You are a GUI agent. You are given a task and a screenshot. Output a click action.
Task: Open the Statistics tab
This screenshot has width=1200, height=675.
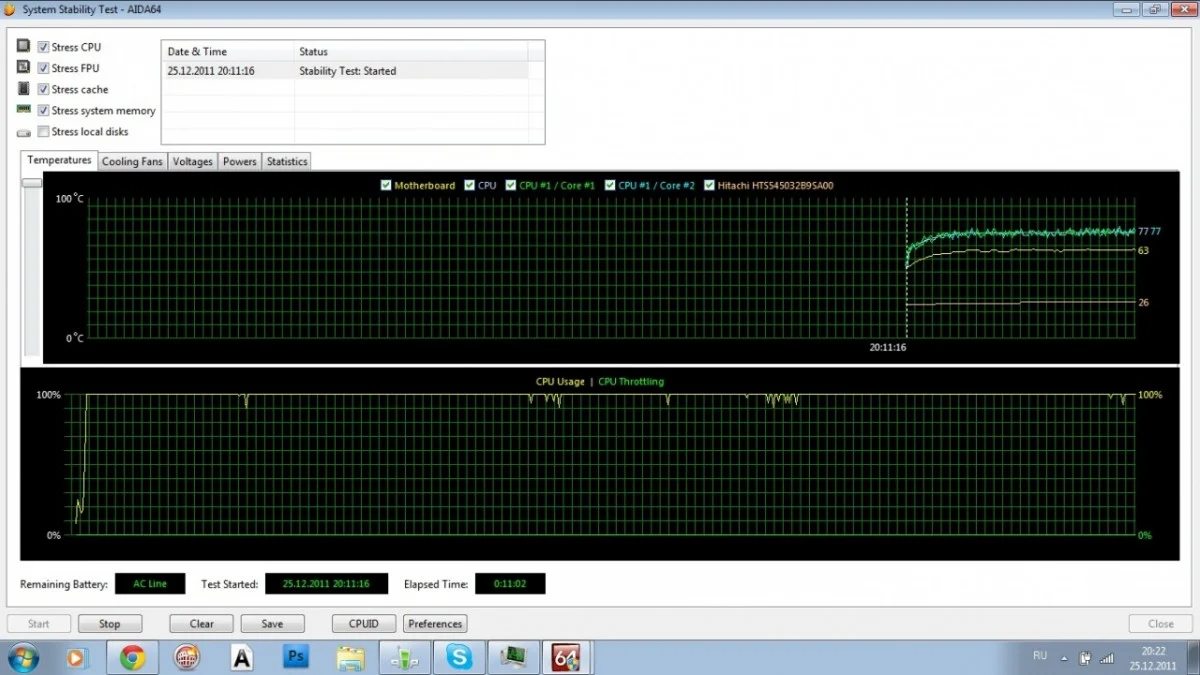tap(287, 161)
